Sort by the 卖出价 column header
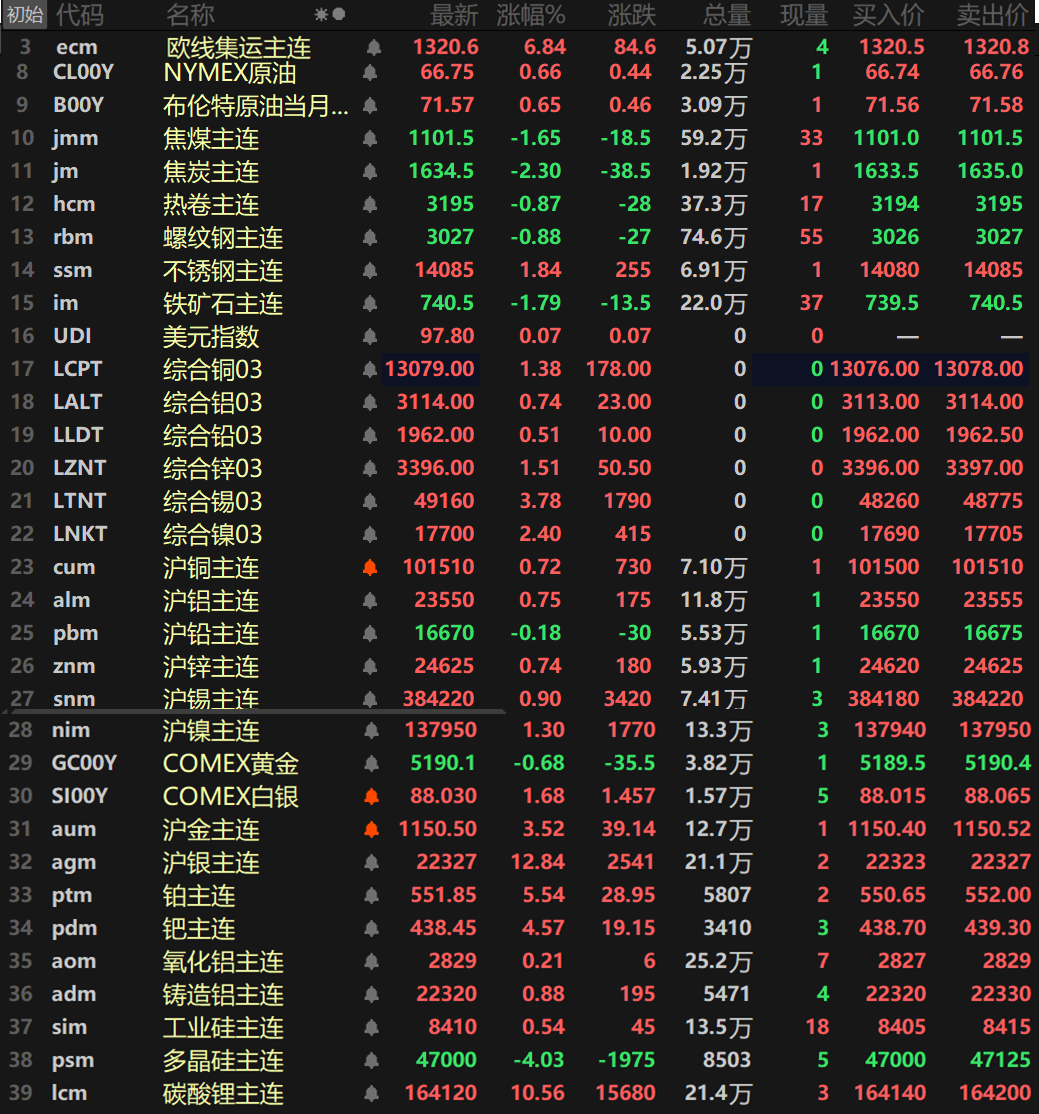The height and width of the screenshot is (1114, 1039). pyautogui.click(x=993, y=14)
